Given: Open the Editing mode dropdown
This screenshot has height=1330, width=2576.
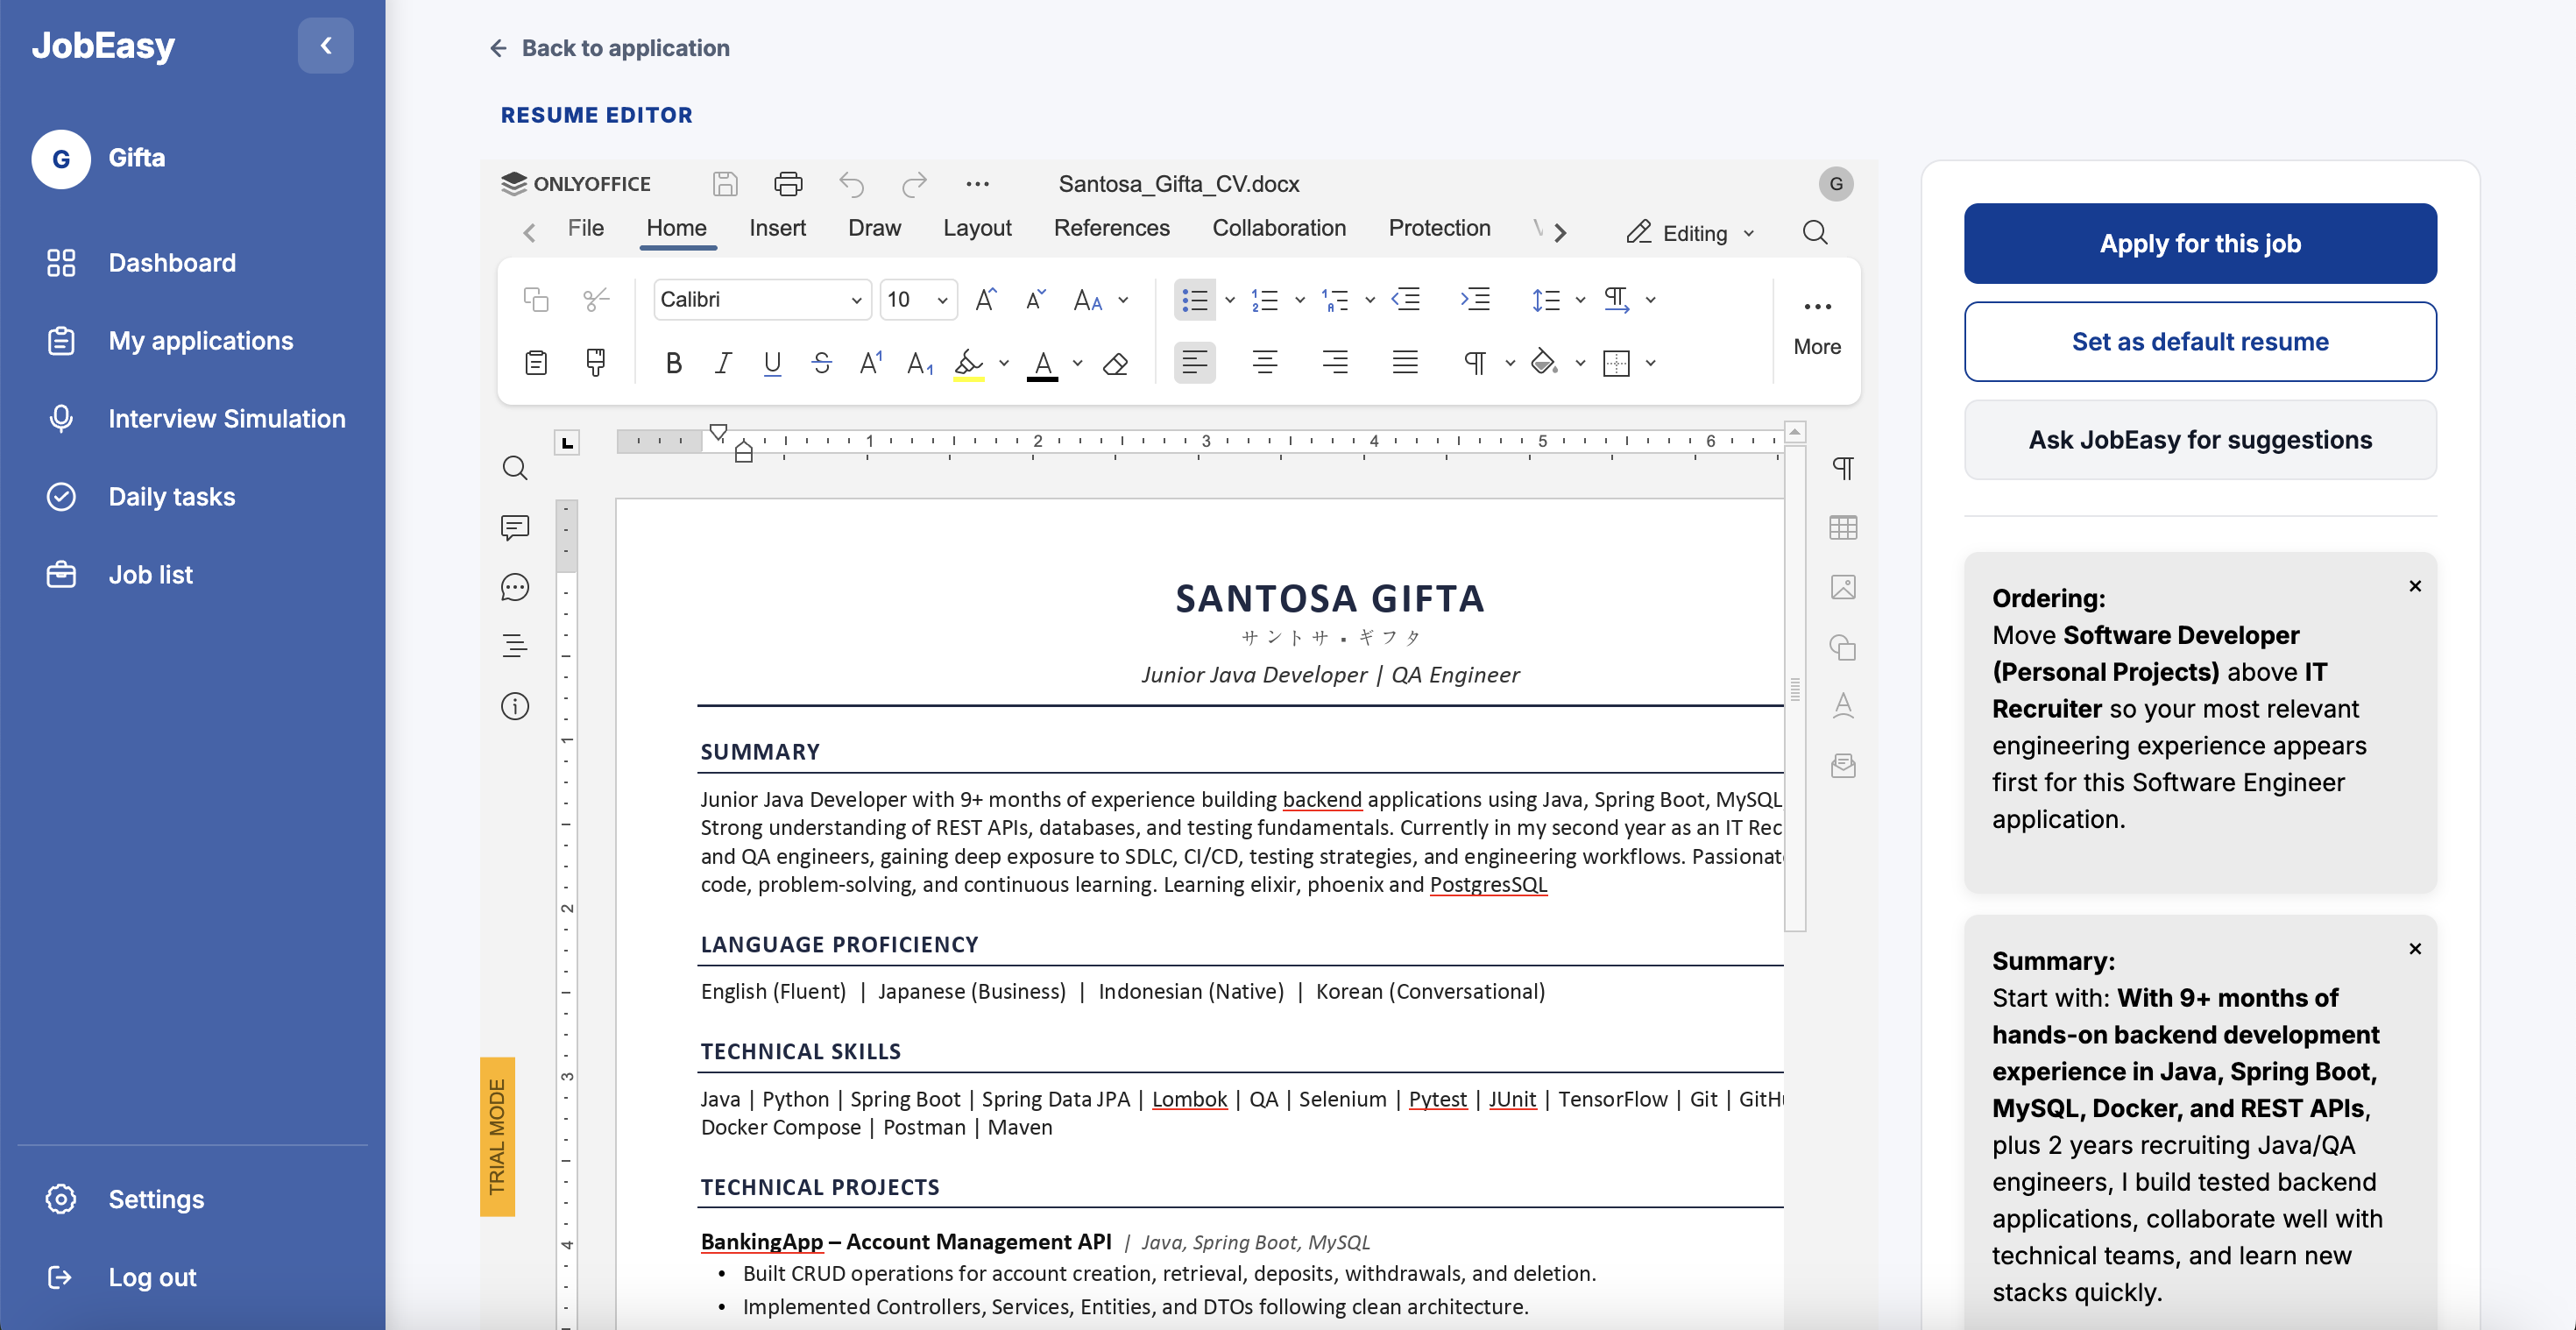Looking at the screenshot, I should point(1691,233).
